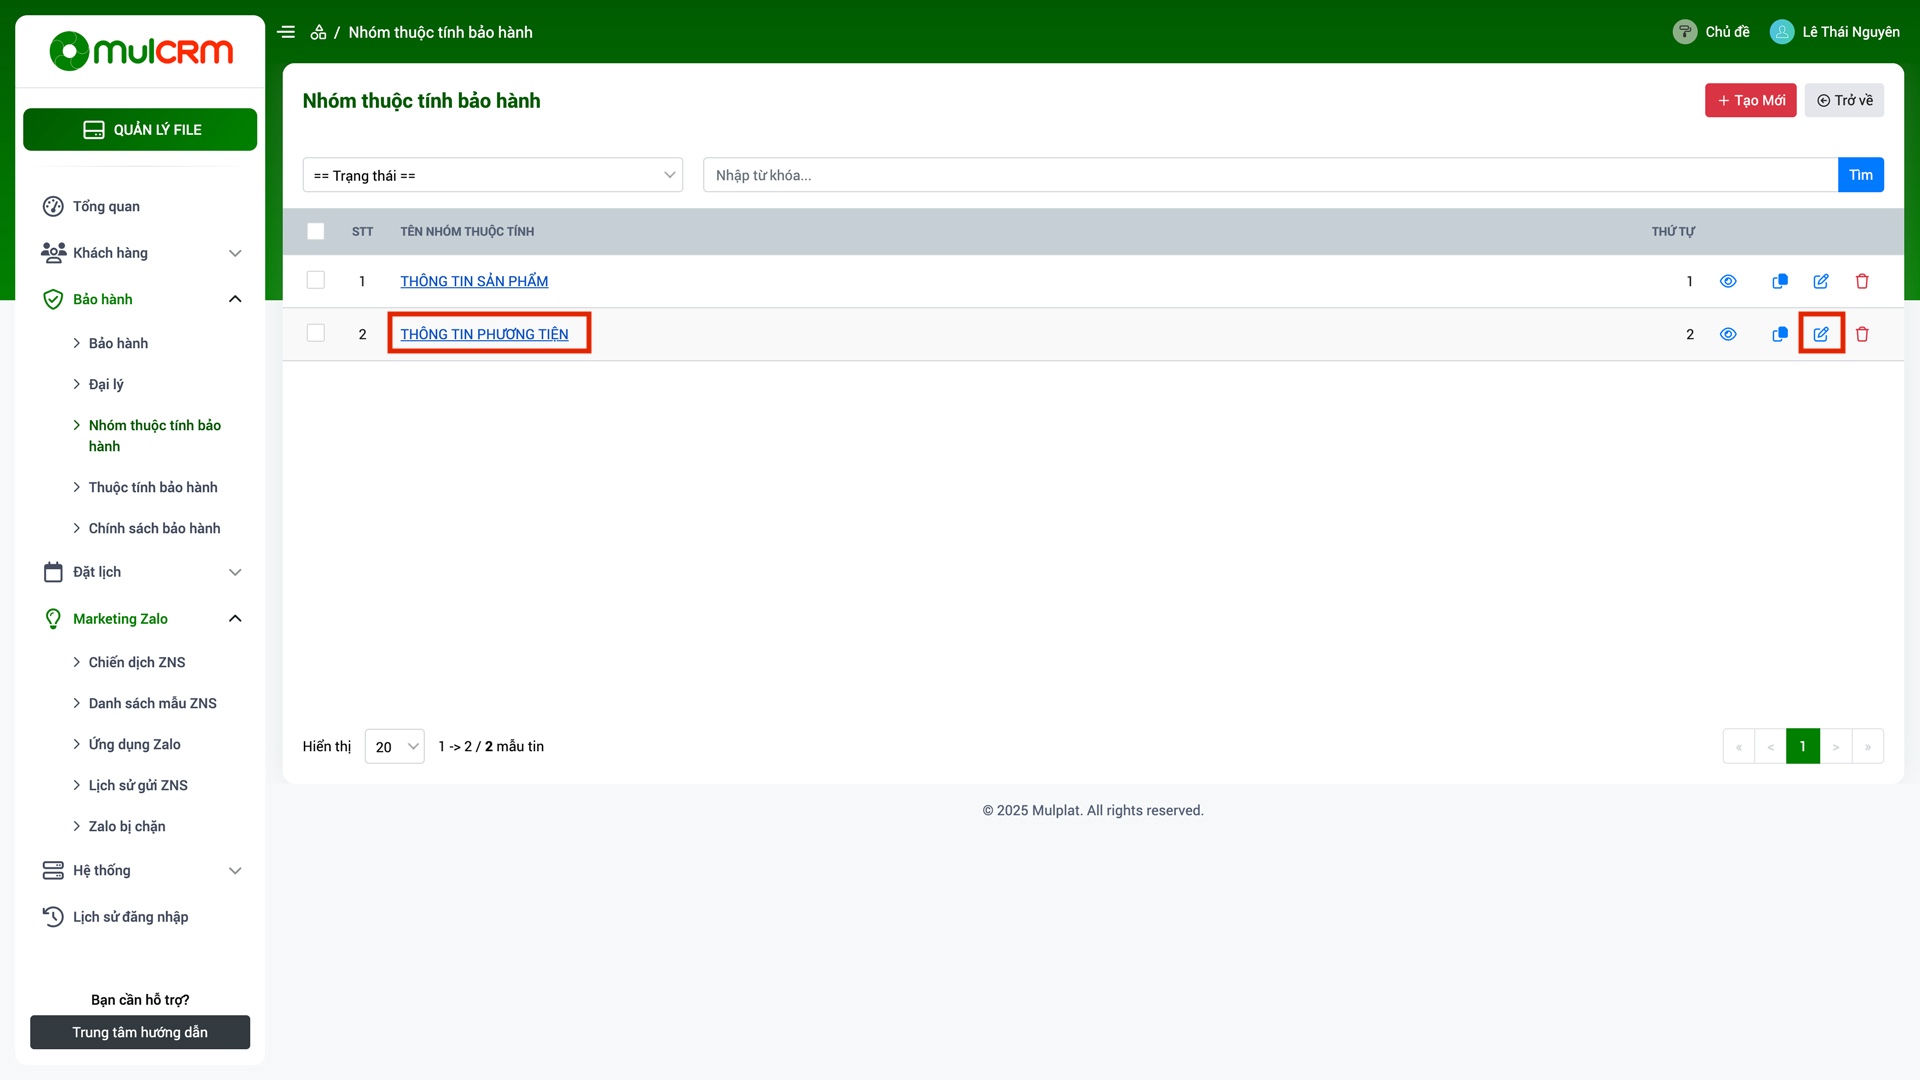The height and width of the screenshot is (1080, 1920).
Task: Click trash icon in THÔNG TIN PHƯƠNG TIỆN row
Action: pyautogui.click(x=1862, y=334)
